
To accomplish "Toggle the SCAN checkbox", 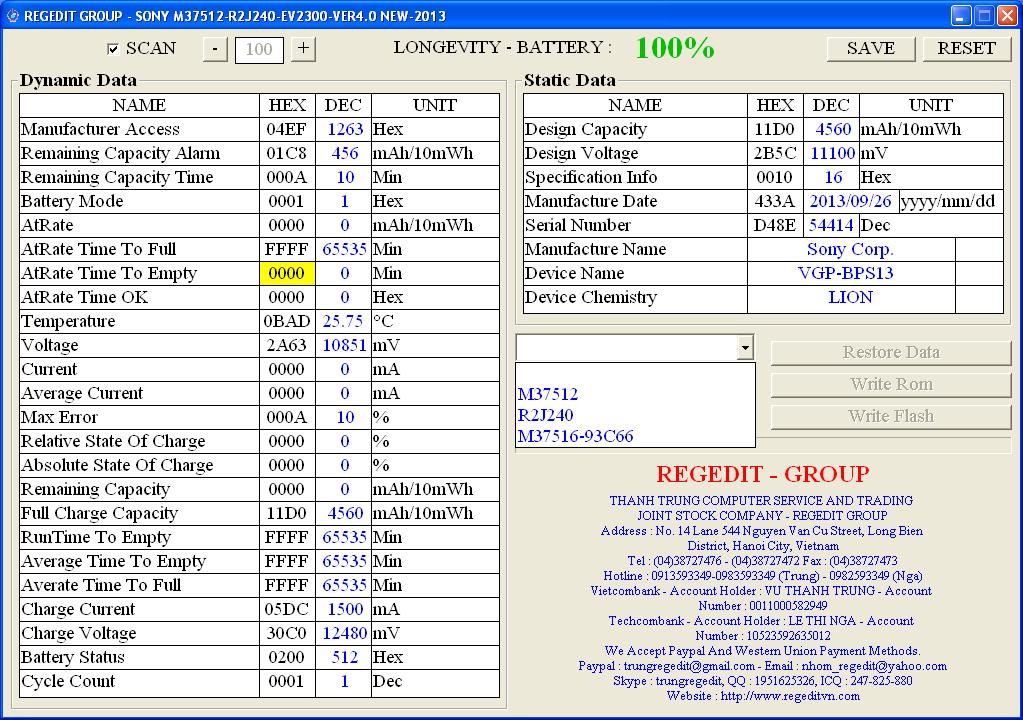I will click(x=113, y=49).
